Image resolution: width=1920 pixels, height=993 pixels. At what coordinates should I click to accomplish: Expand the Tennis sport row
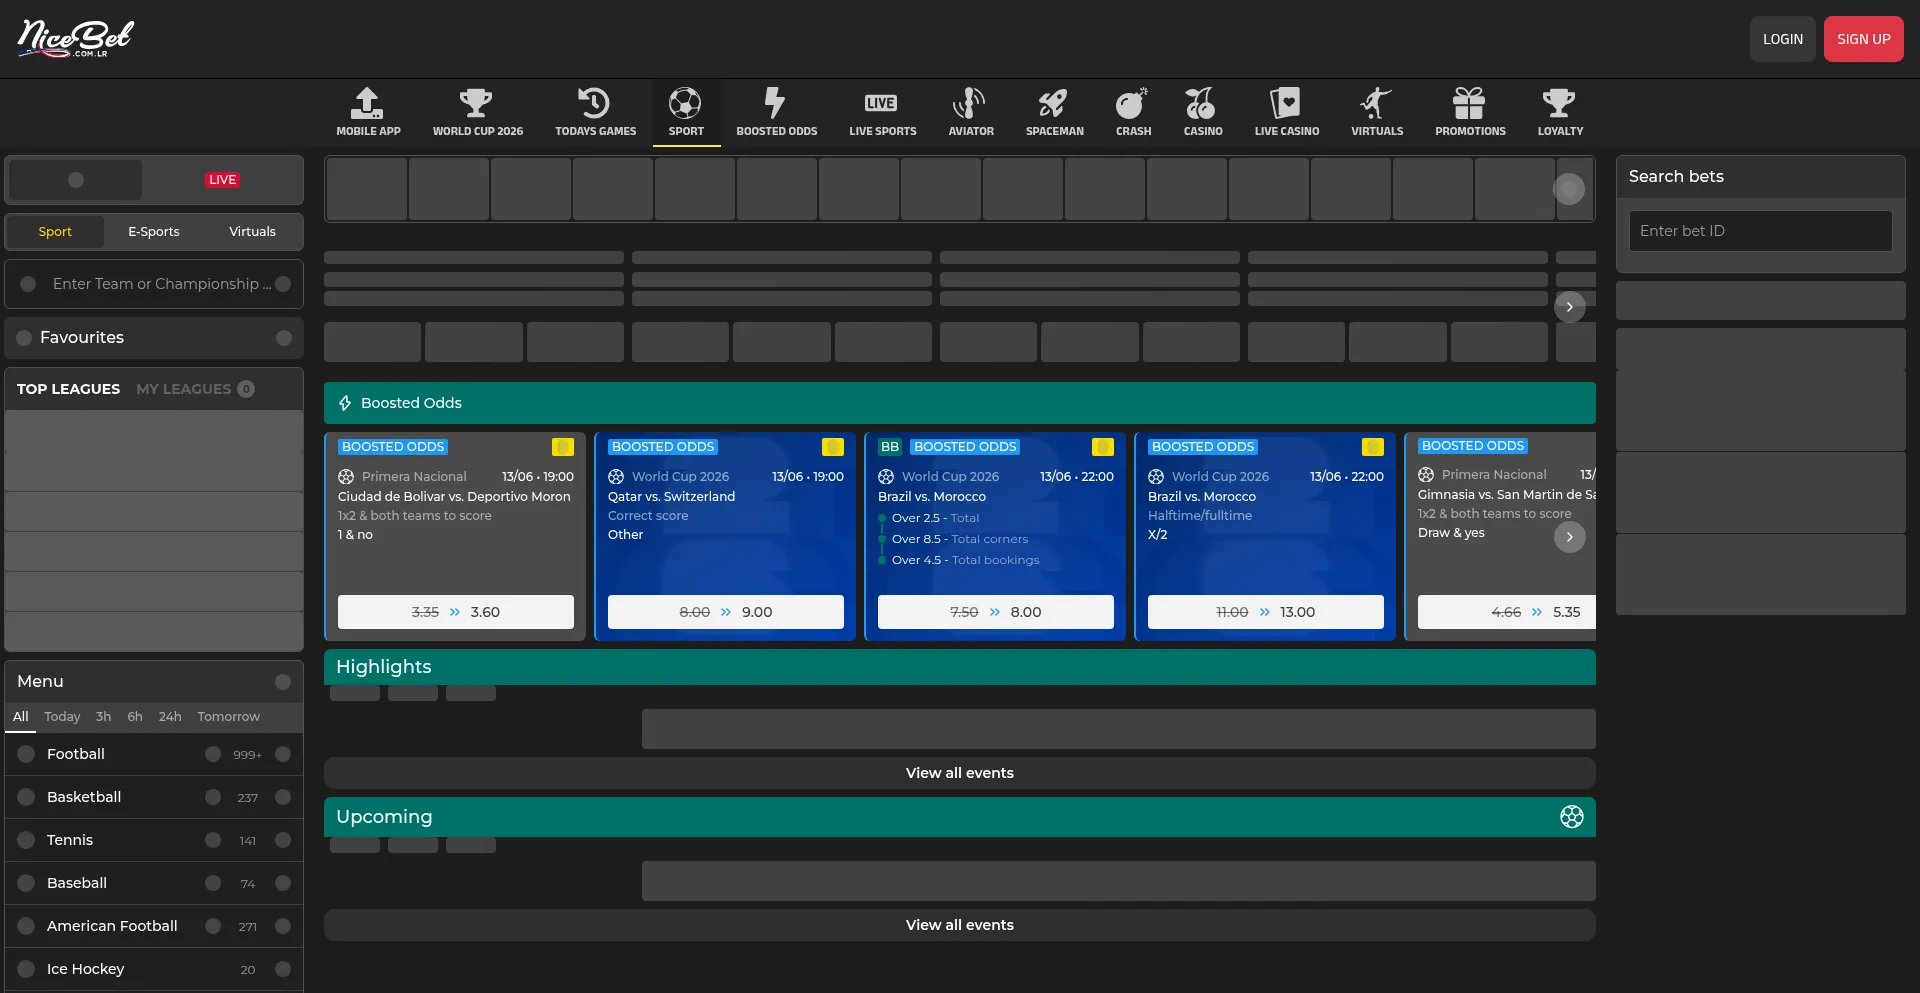(154, 840)
